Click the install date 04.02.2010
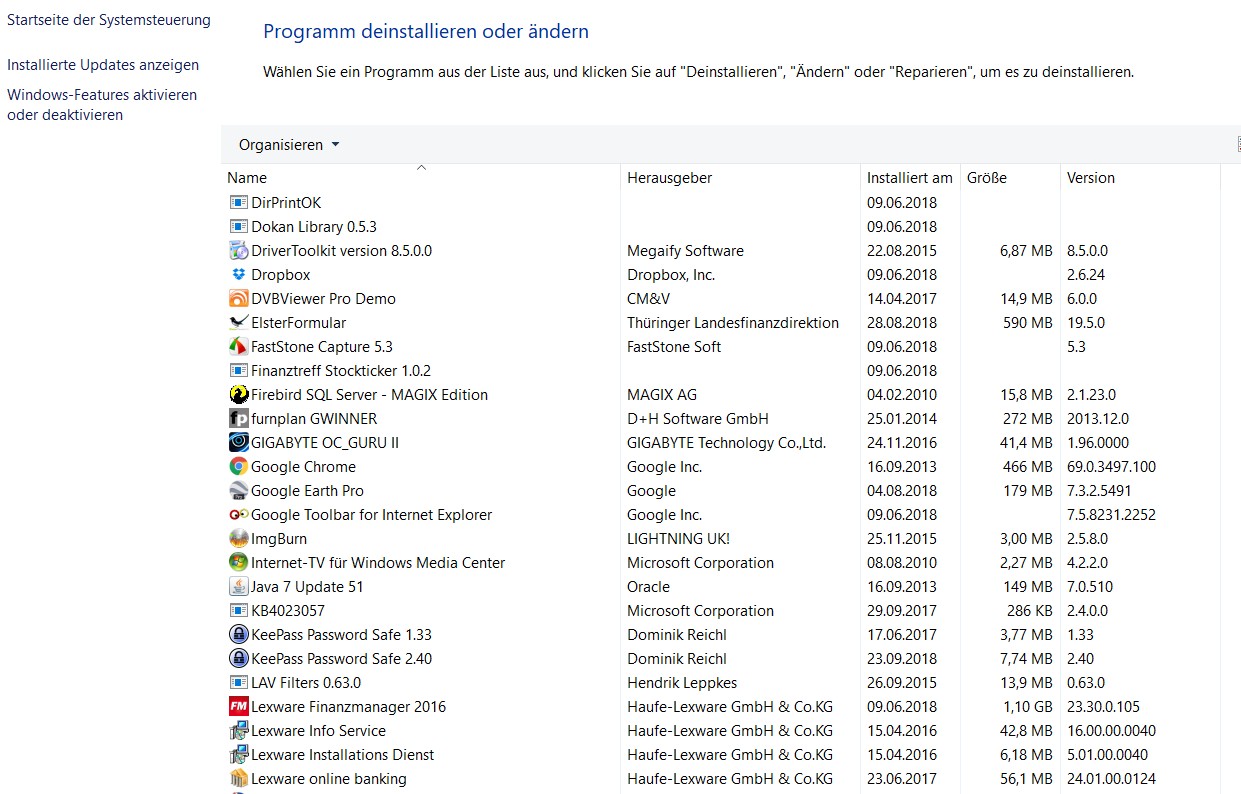Image resolution: width=1241 pixels, height=794 pixels. (902, 395)
